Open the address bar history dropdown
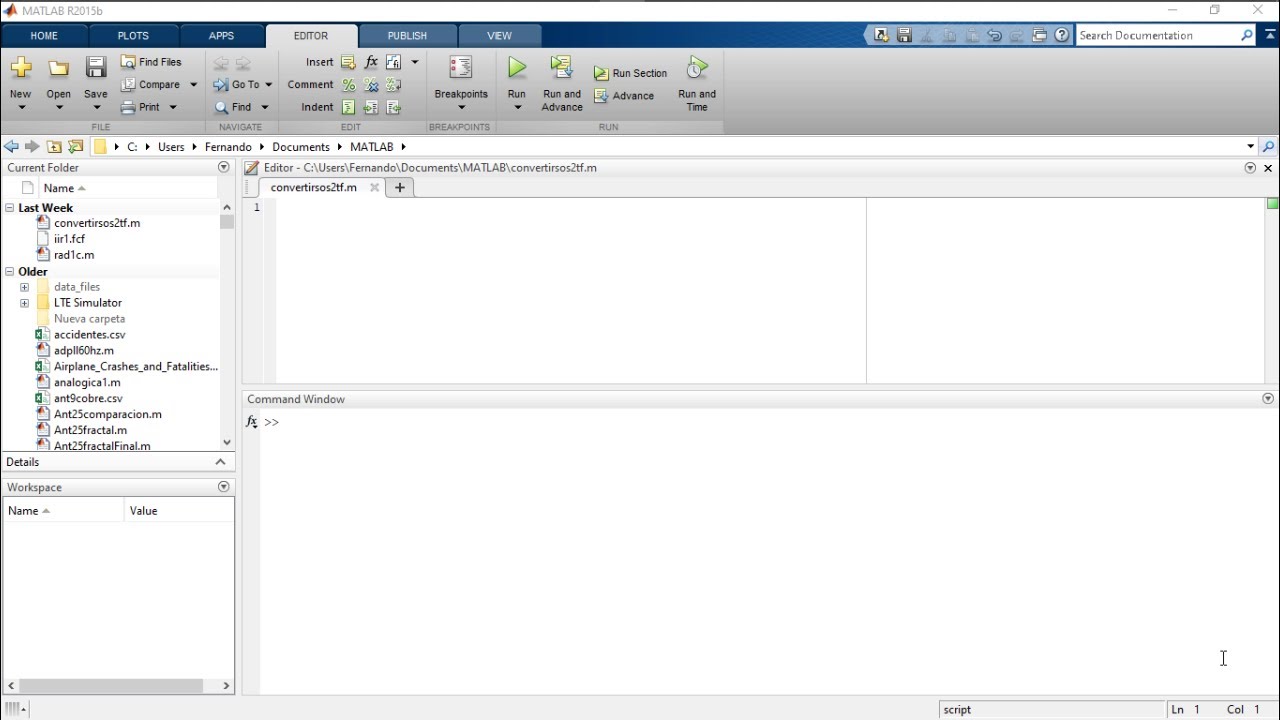The width and height of the screenshot is (1280, 720). (x=1250, y=147)
